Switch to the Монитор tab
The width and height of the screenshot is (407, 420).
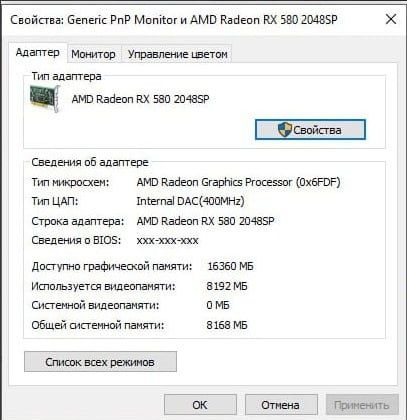pos(93,54)
